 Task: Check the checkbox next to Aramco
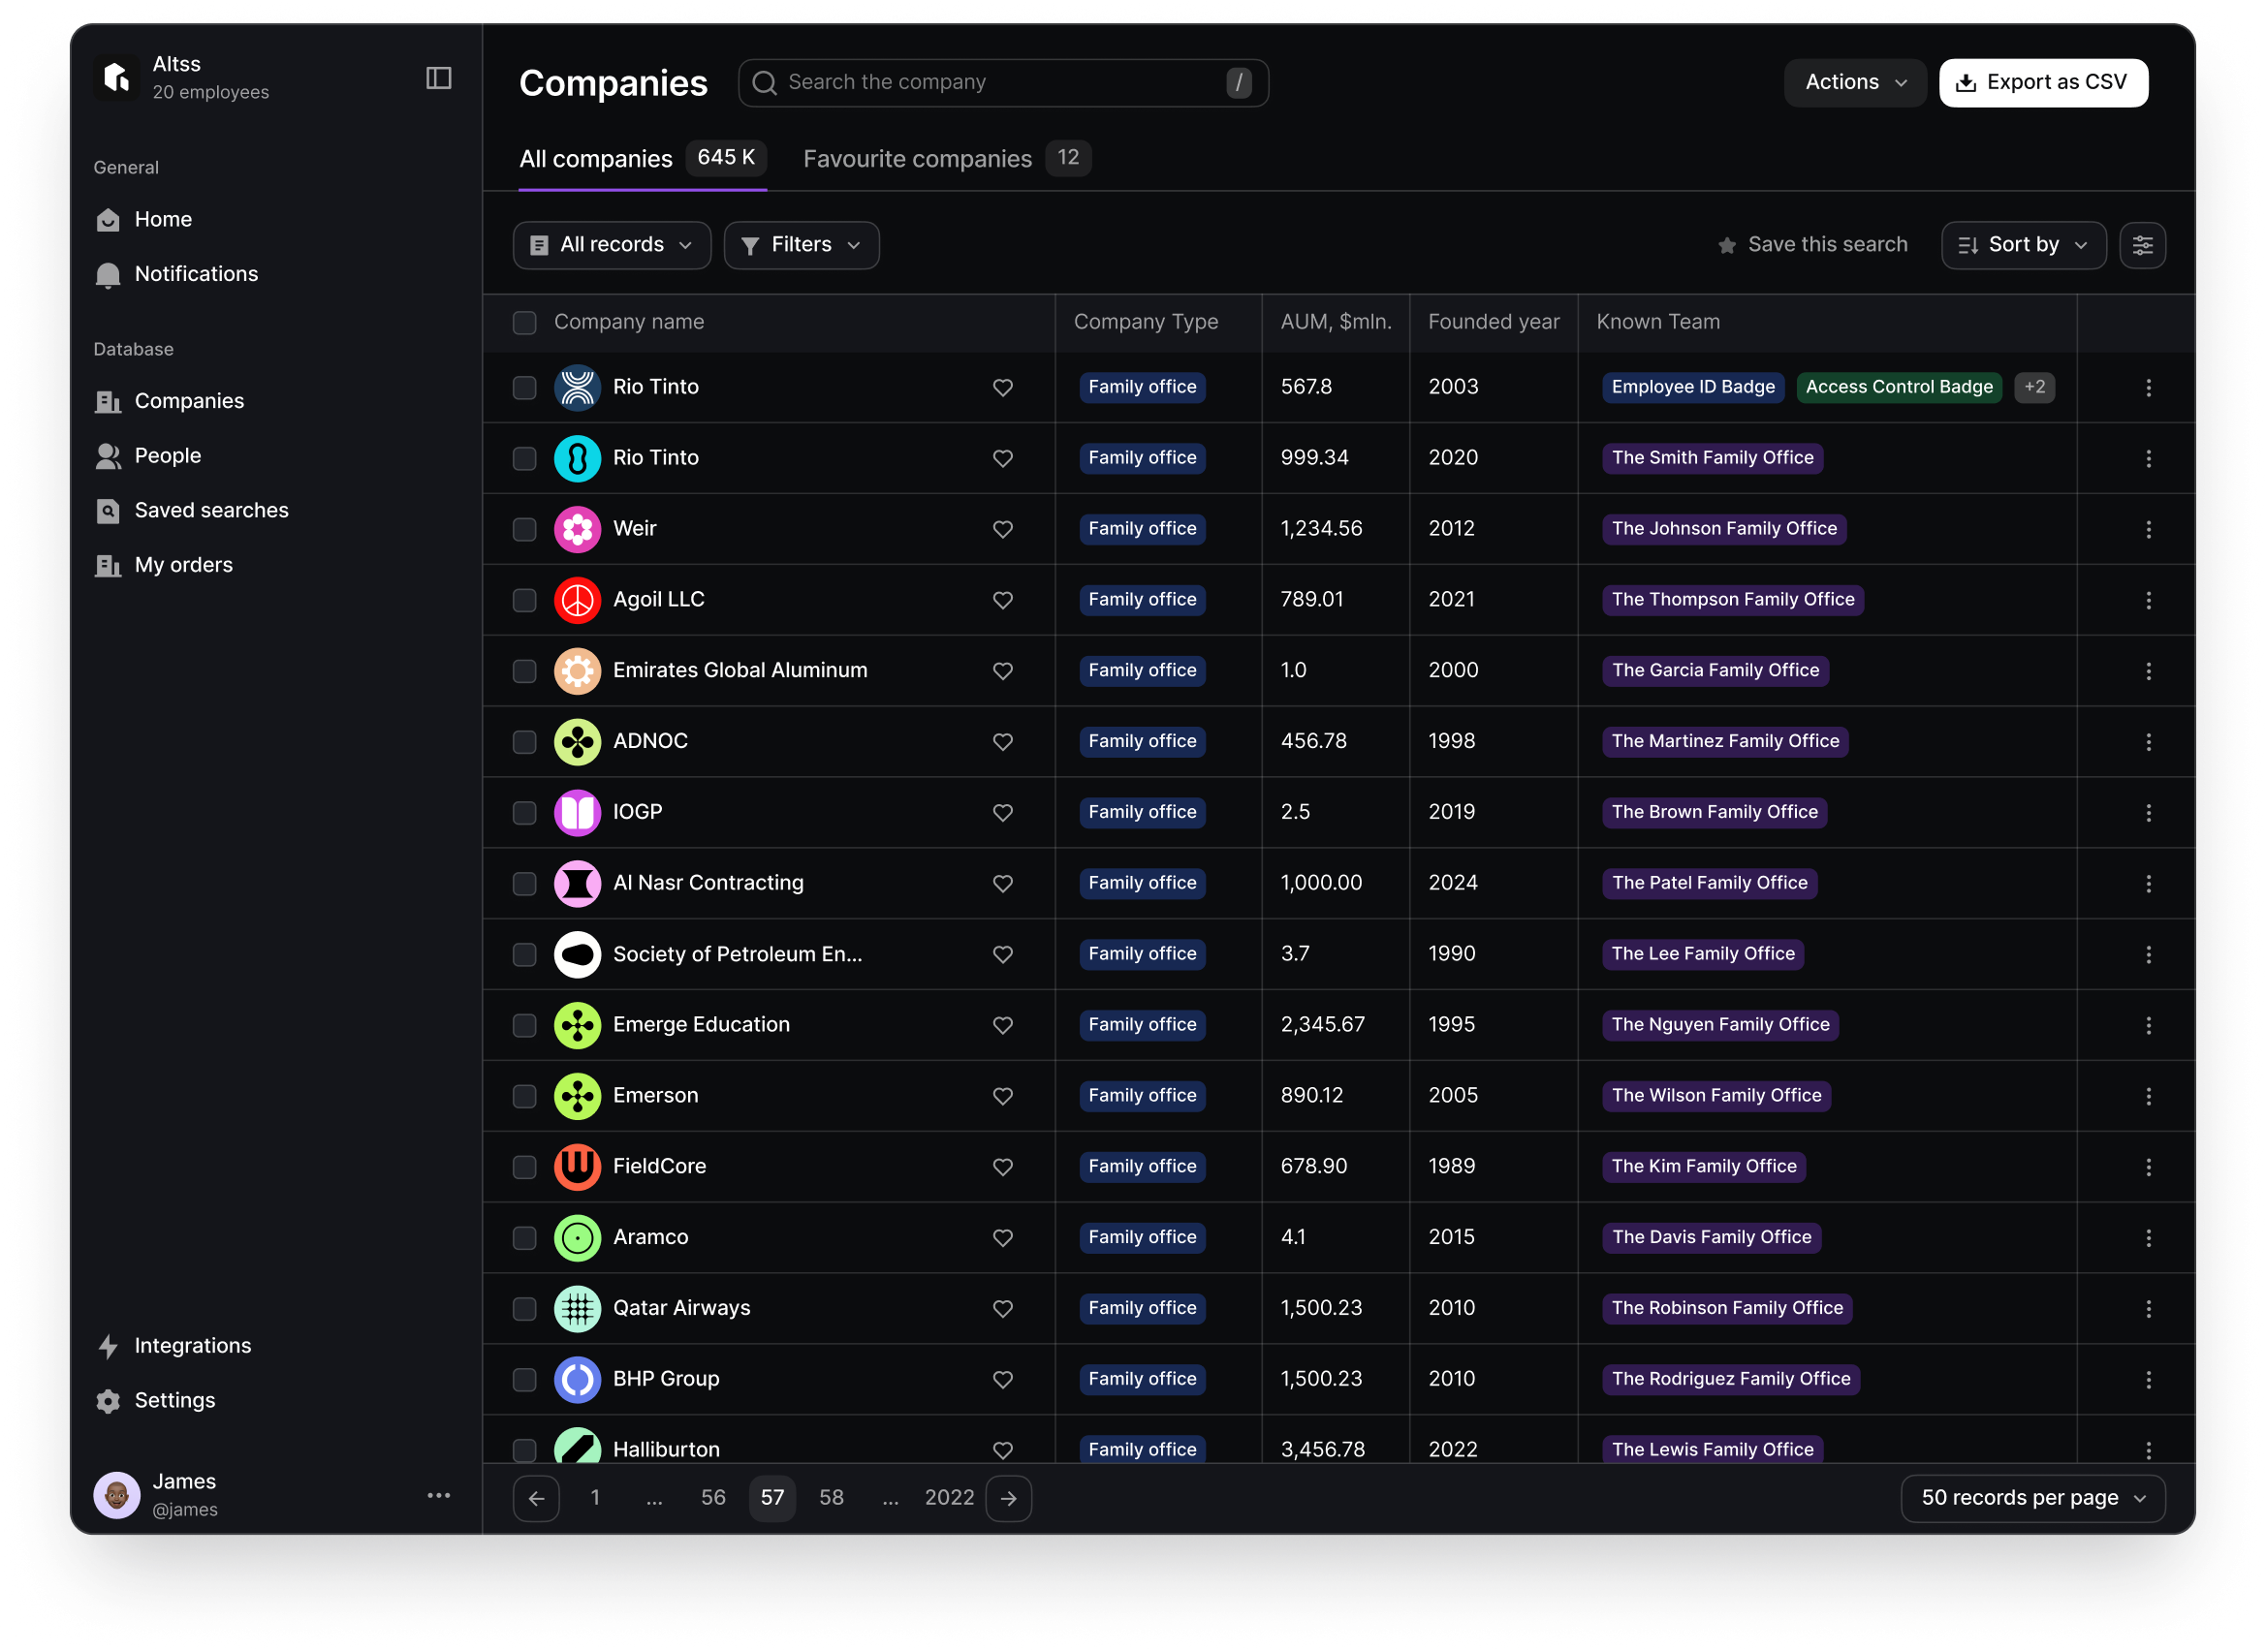(524, 1237)
